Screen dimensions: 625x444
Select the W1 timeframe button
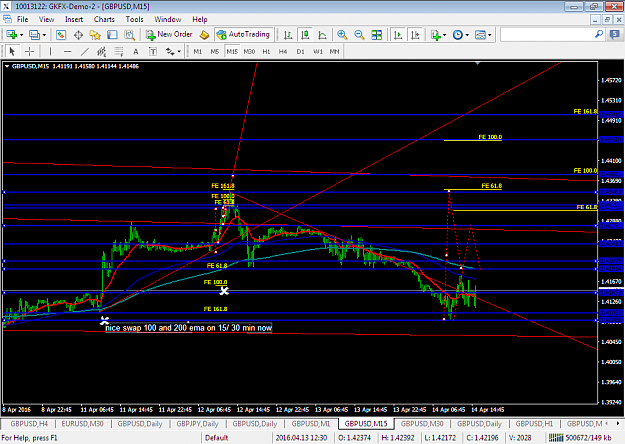[318, 51]
